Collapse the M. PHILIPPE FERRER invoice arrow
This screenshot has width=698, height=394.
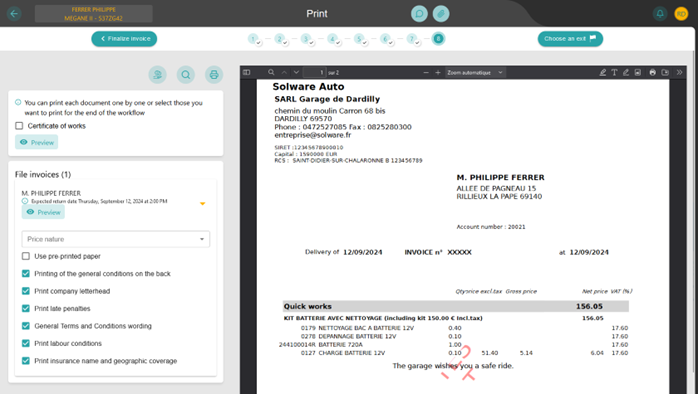203,203
